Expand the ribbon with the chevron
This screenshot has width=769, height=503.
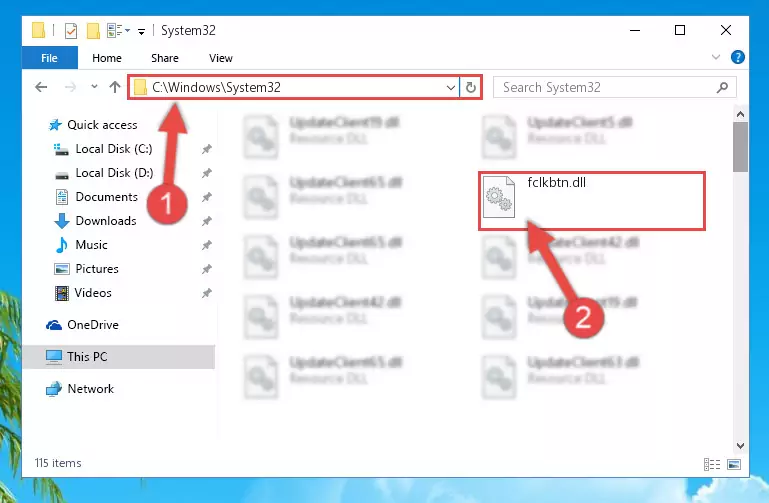coord(716,57)
